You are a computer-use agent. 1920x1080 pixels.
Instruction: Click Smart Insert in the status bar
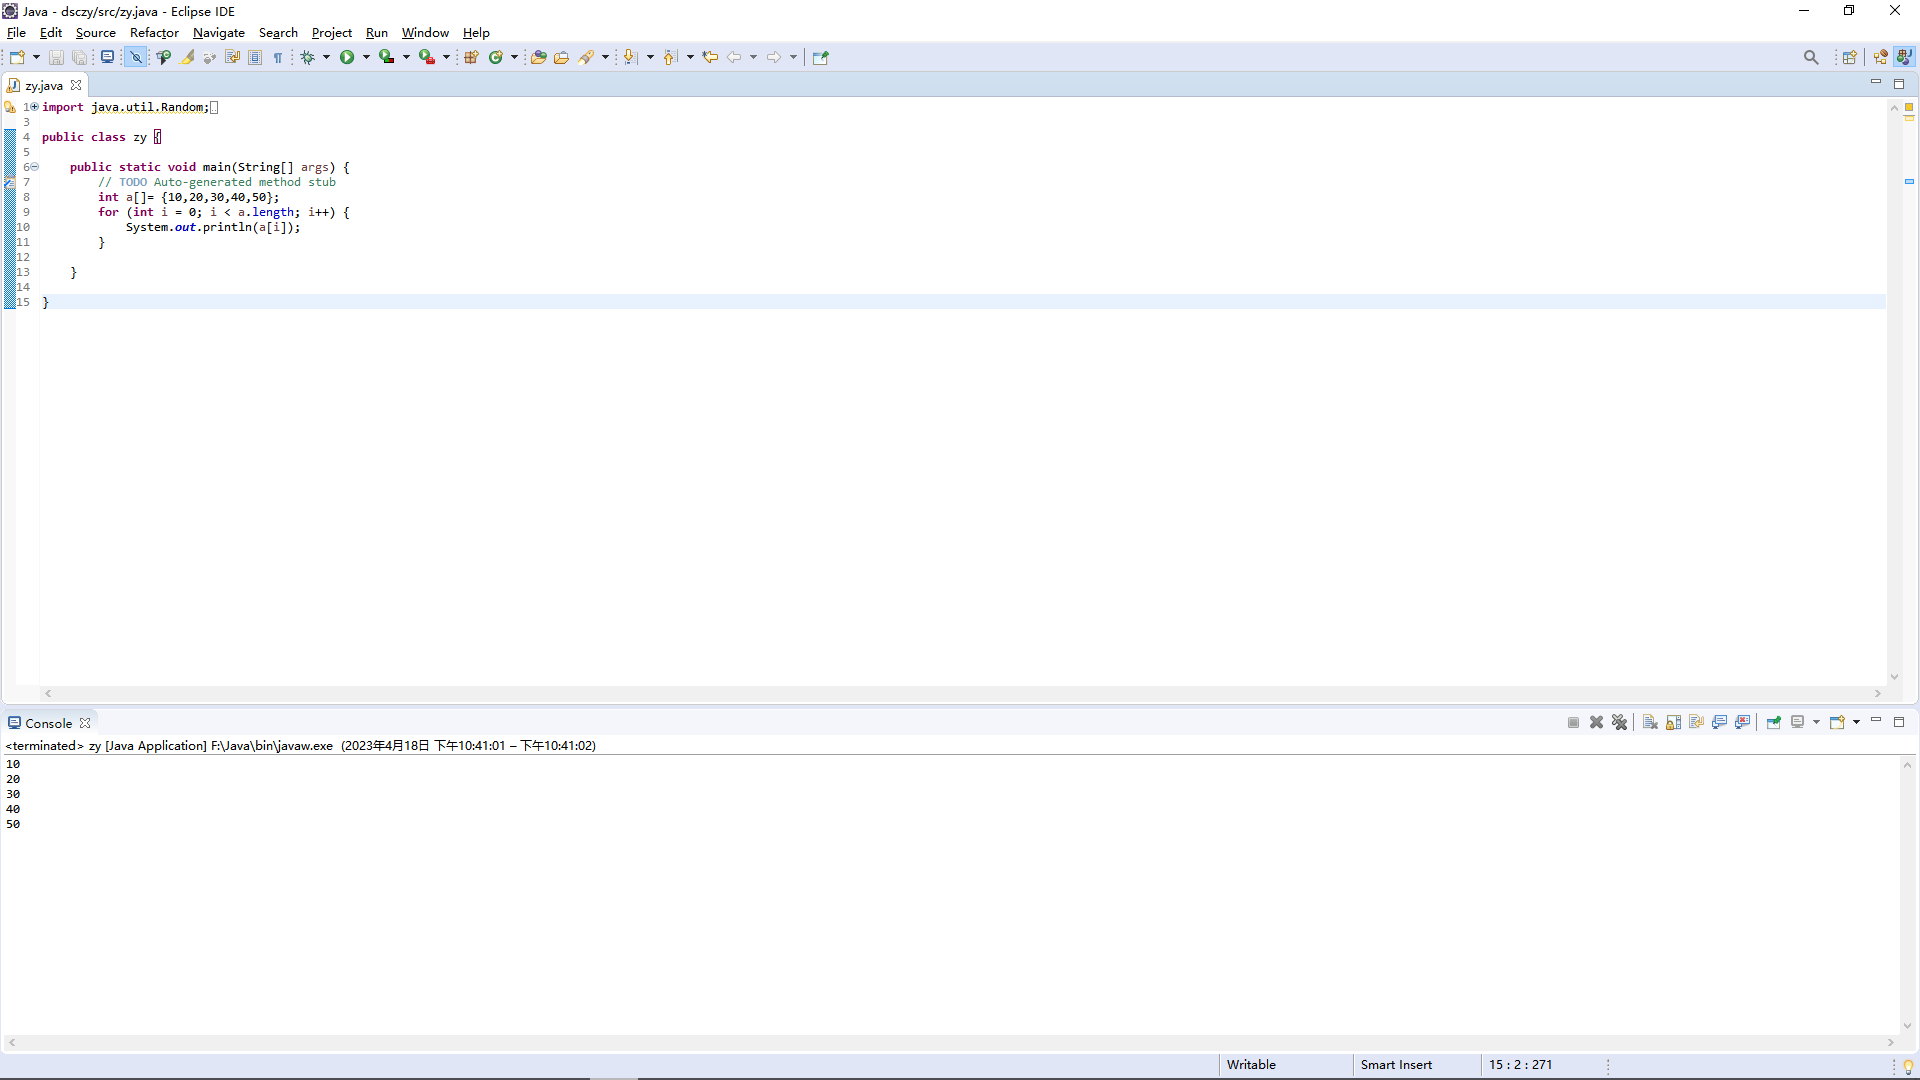click(1395, 1064)
